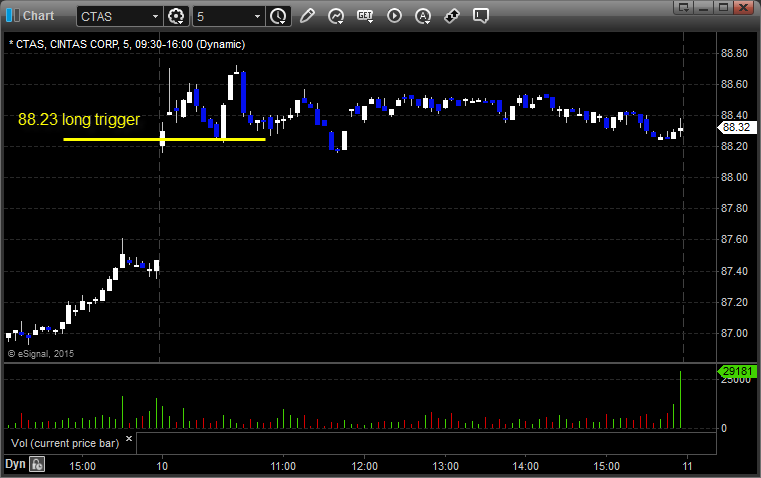761x478 pixels.
Task: Open the studies indicator menu
Action: pos(335,16)
